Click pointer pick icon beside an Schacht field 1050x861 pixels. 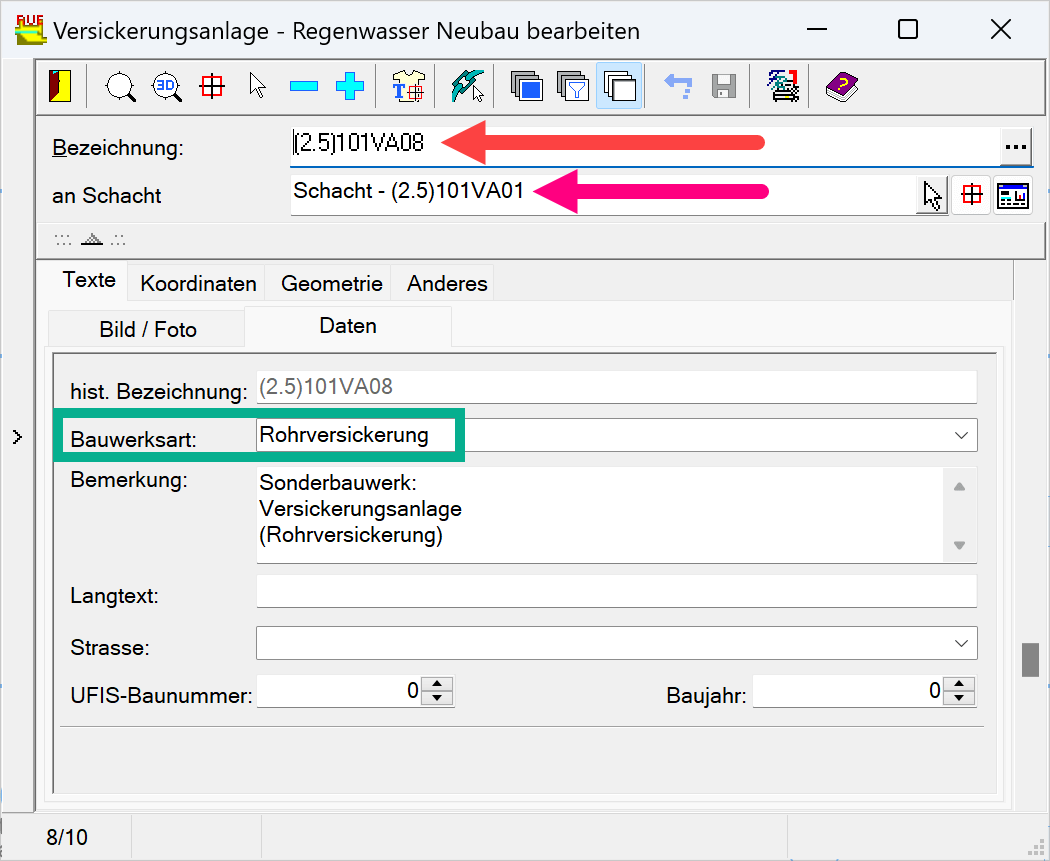pyautogui.click(x=932, y=196)
